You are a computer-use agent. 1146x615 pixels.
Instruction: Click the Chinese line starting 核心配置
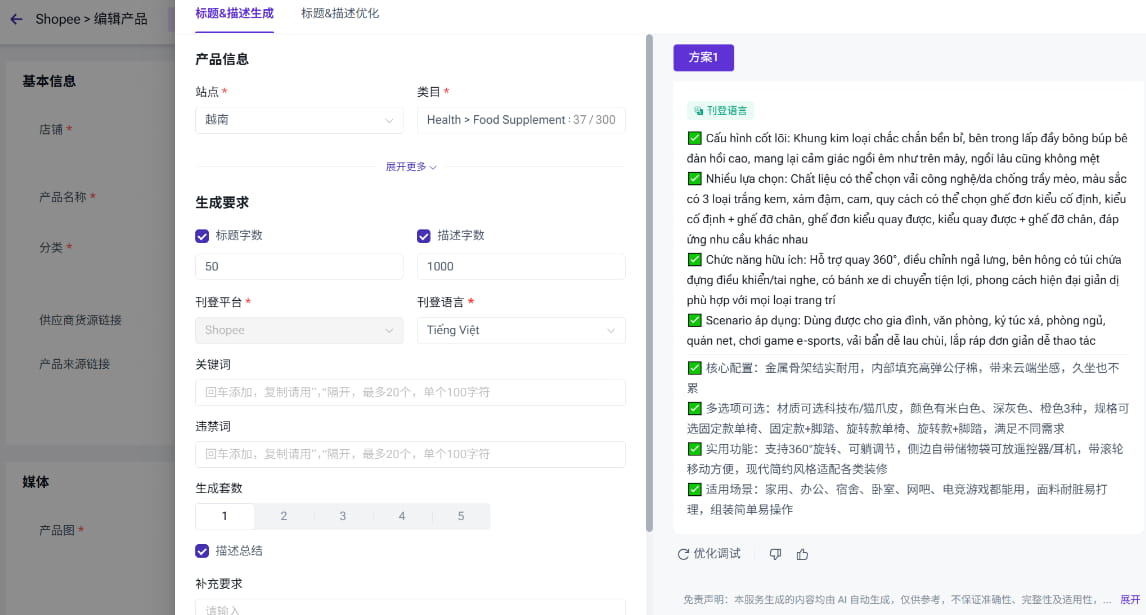[903, 378]
